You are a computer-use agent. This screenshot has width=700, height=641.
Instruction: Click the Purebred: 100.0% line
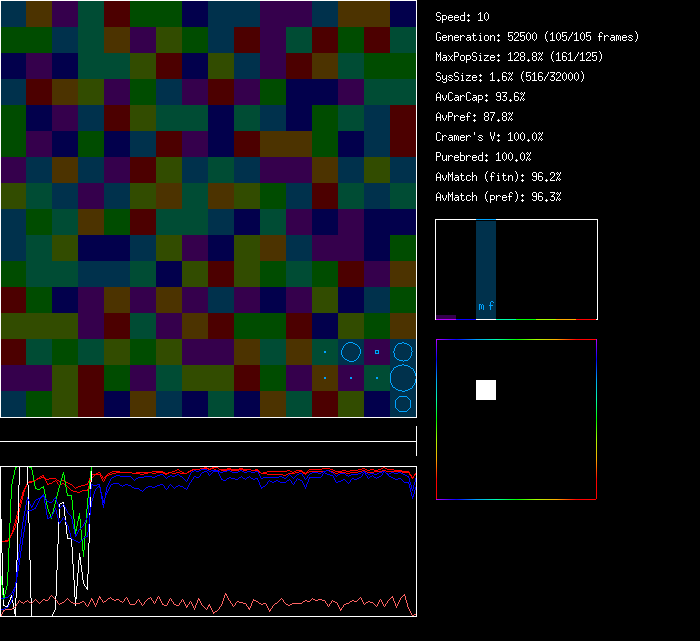point(484,157)
